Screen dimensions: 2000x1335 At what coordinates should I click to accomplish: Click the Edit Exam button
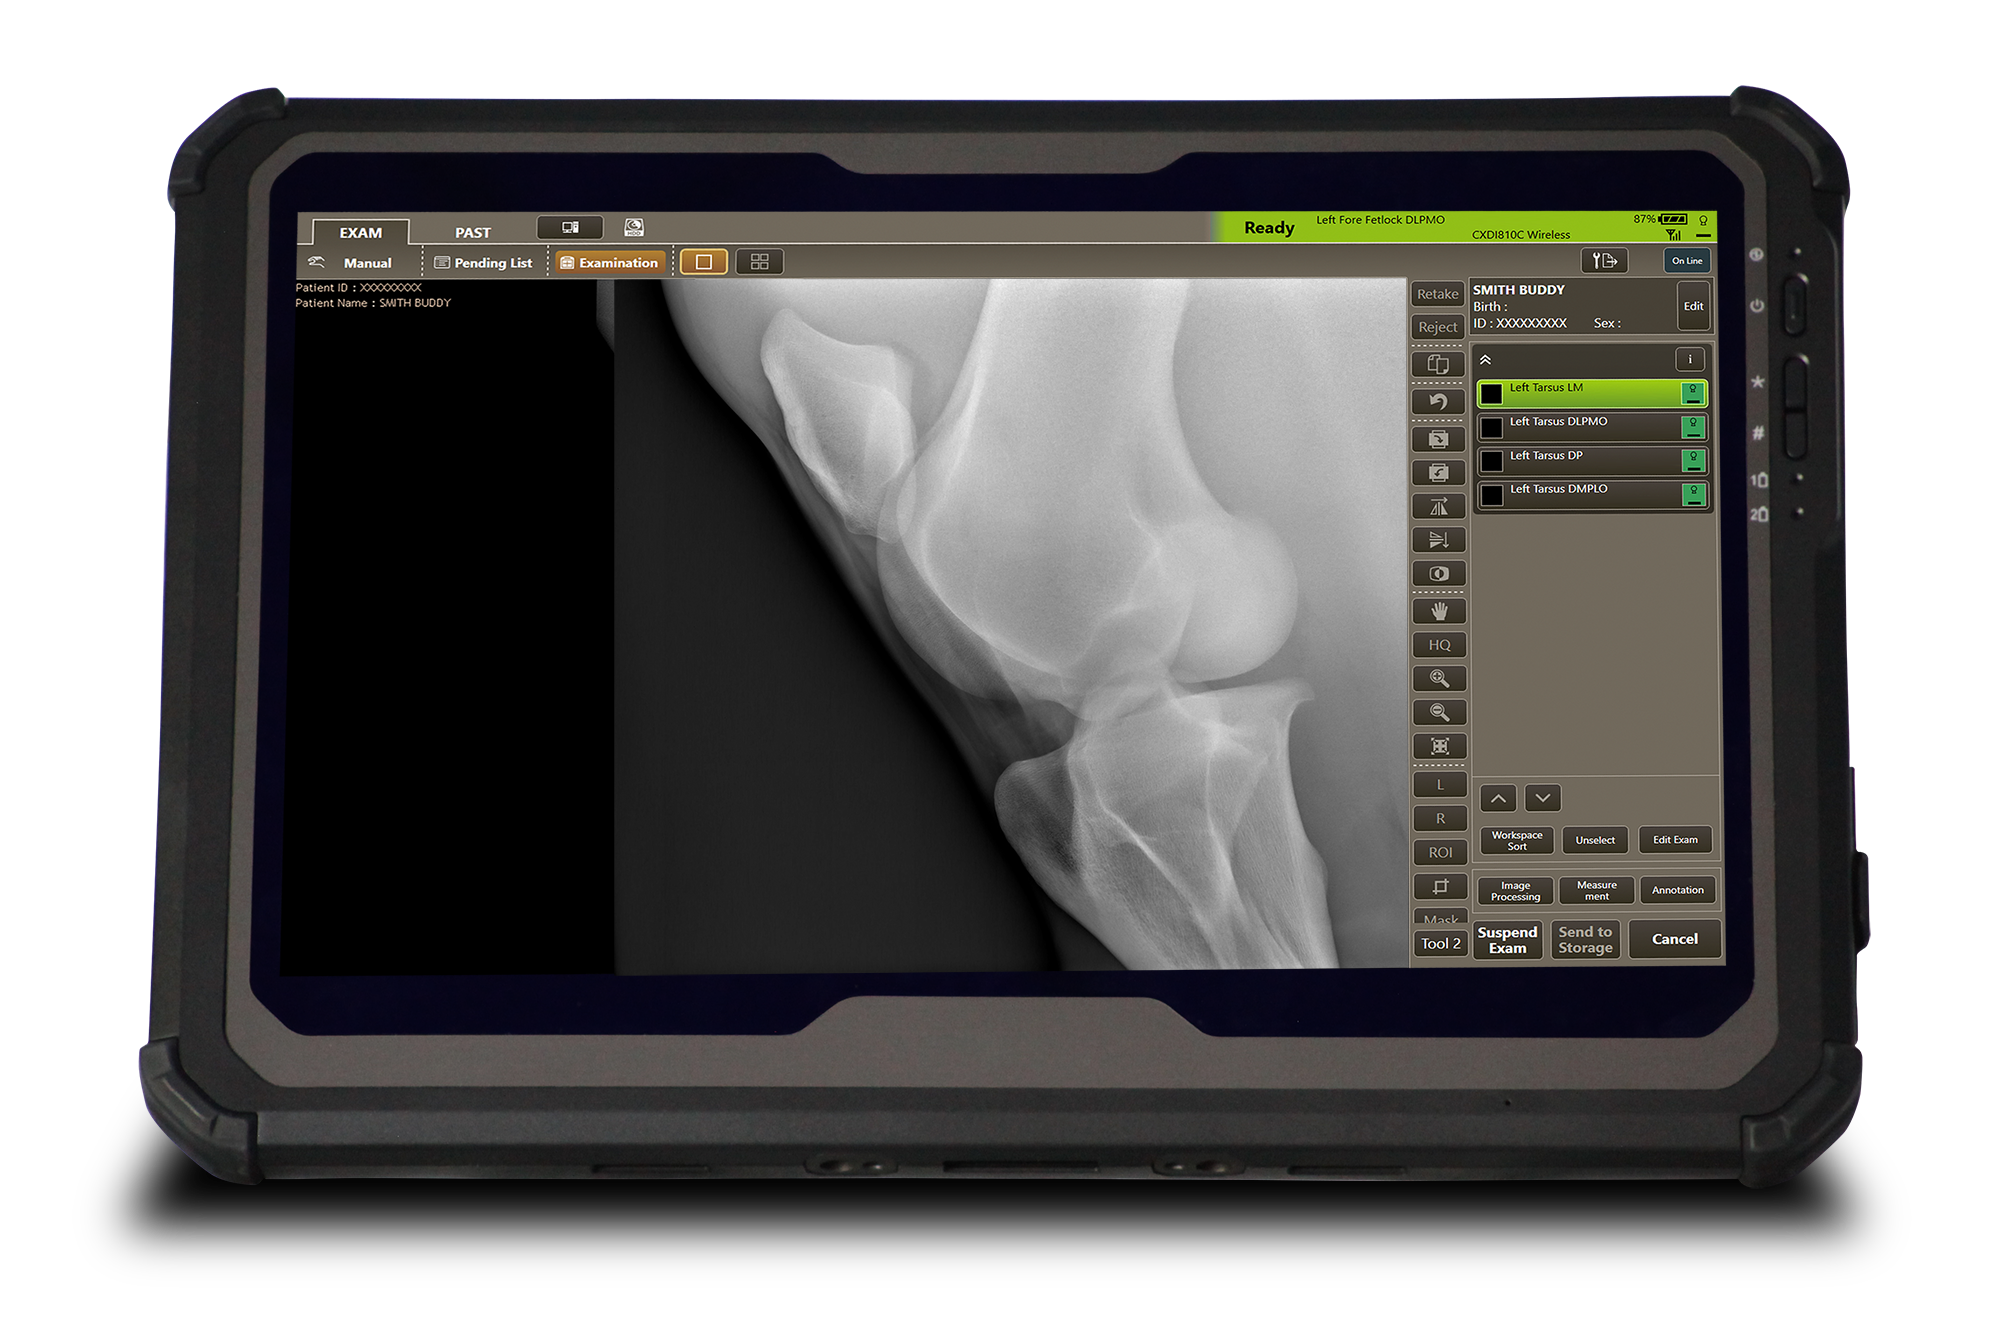coord(1675,840)
